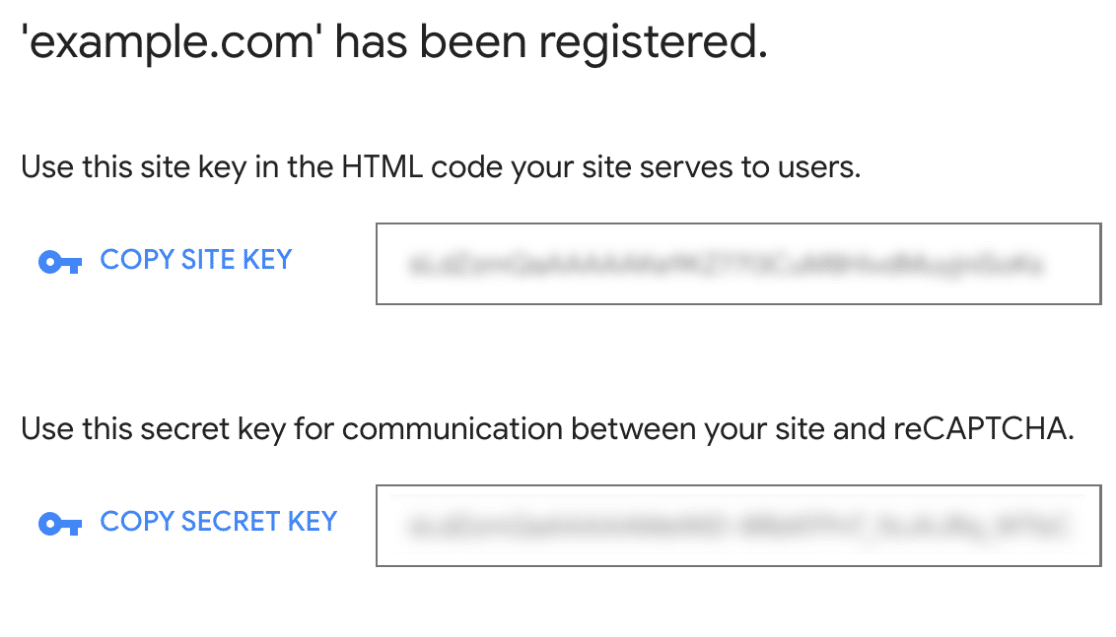Image resolution: width=1116 pixels, height=637 pixels.
Task: Click 'Use this site key' instruction start
Action: (123, 167)
